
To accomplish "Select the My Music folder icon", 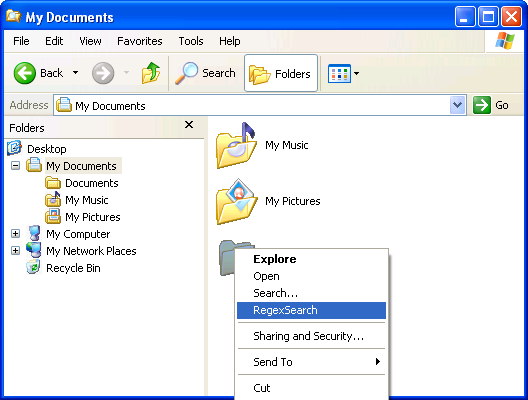I will pyautogui.click(x=236, y=145).
